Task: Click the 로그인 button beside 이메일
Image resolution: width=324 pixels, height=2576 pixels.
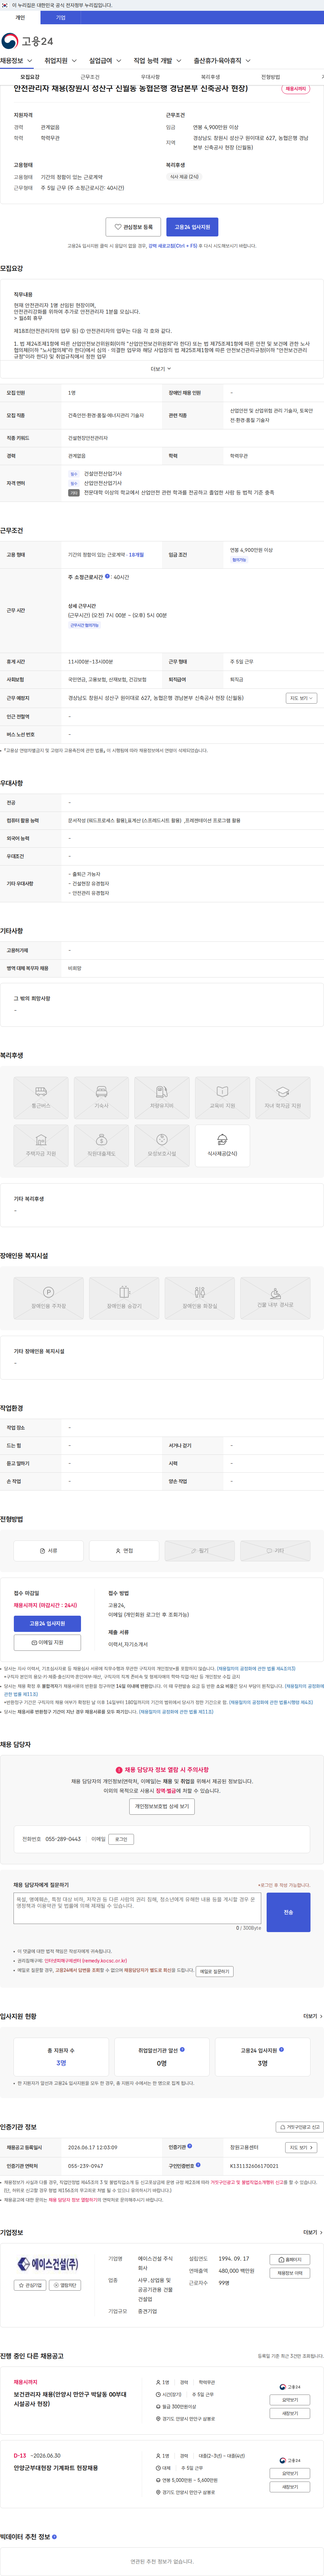Action: (121, 1839)
